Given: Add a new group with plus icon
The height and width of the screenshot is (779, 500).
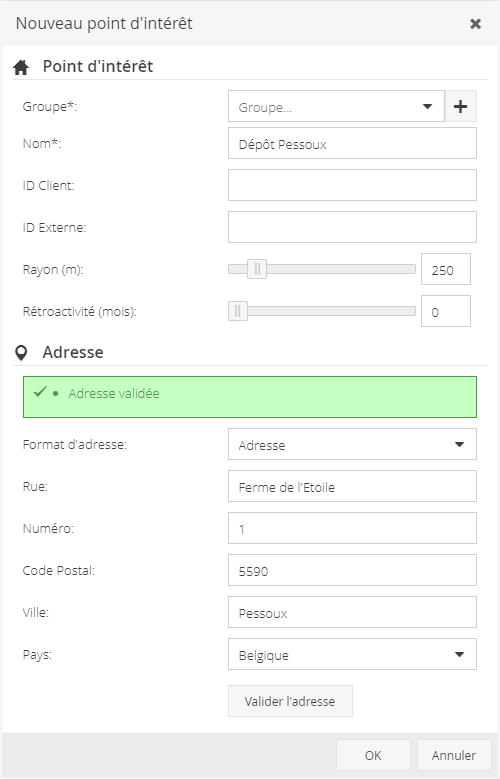Looking at the screenshot, I should click(x=460, y=106).
